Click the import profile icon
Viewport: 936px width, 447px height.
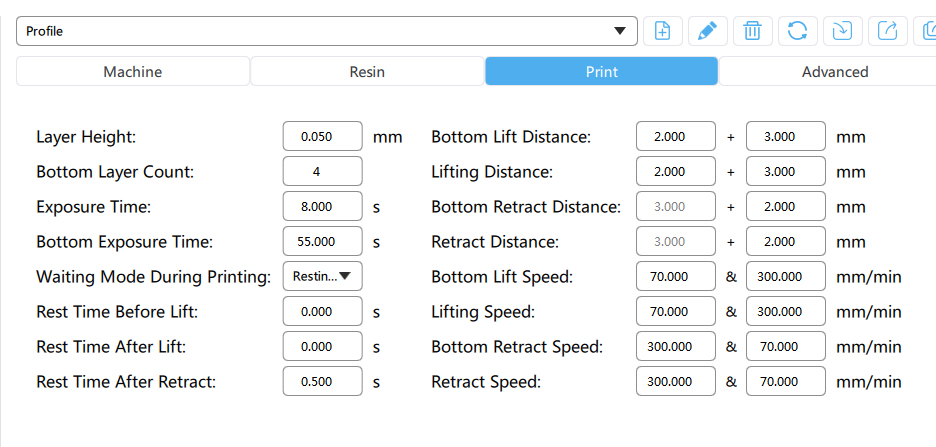point(842,31)
